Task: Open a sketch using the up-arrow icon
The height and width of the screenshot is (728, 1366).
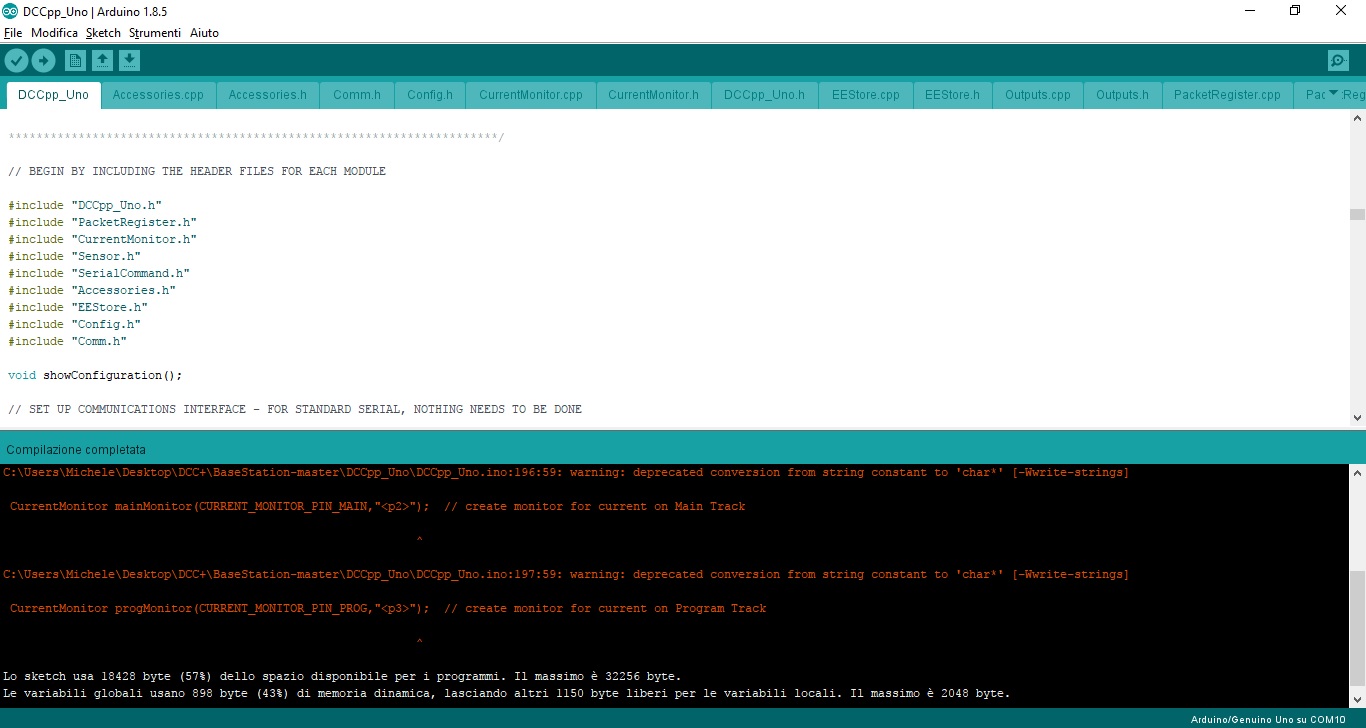Action: coord(102,60)
